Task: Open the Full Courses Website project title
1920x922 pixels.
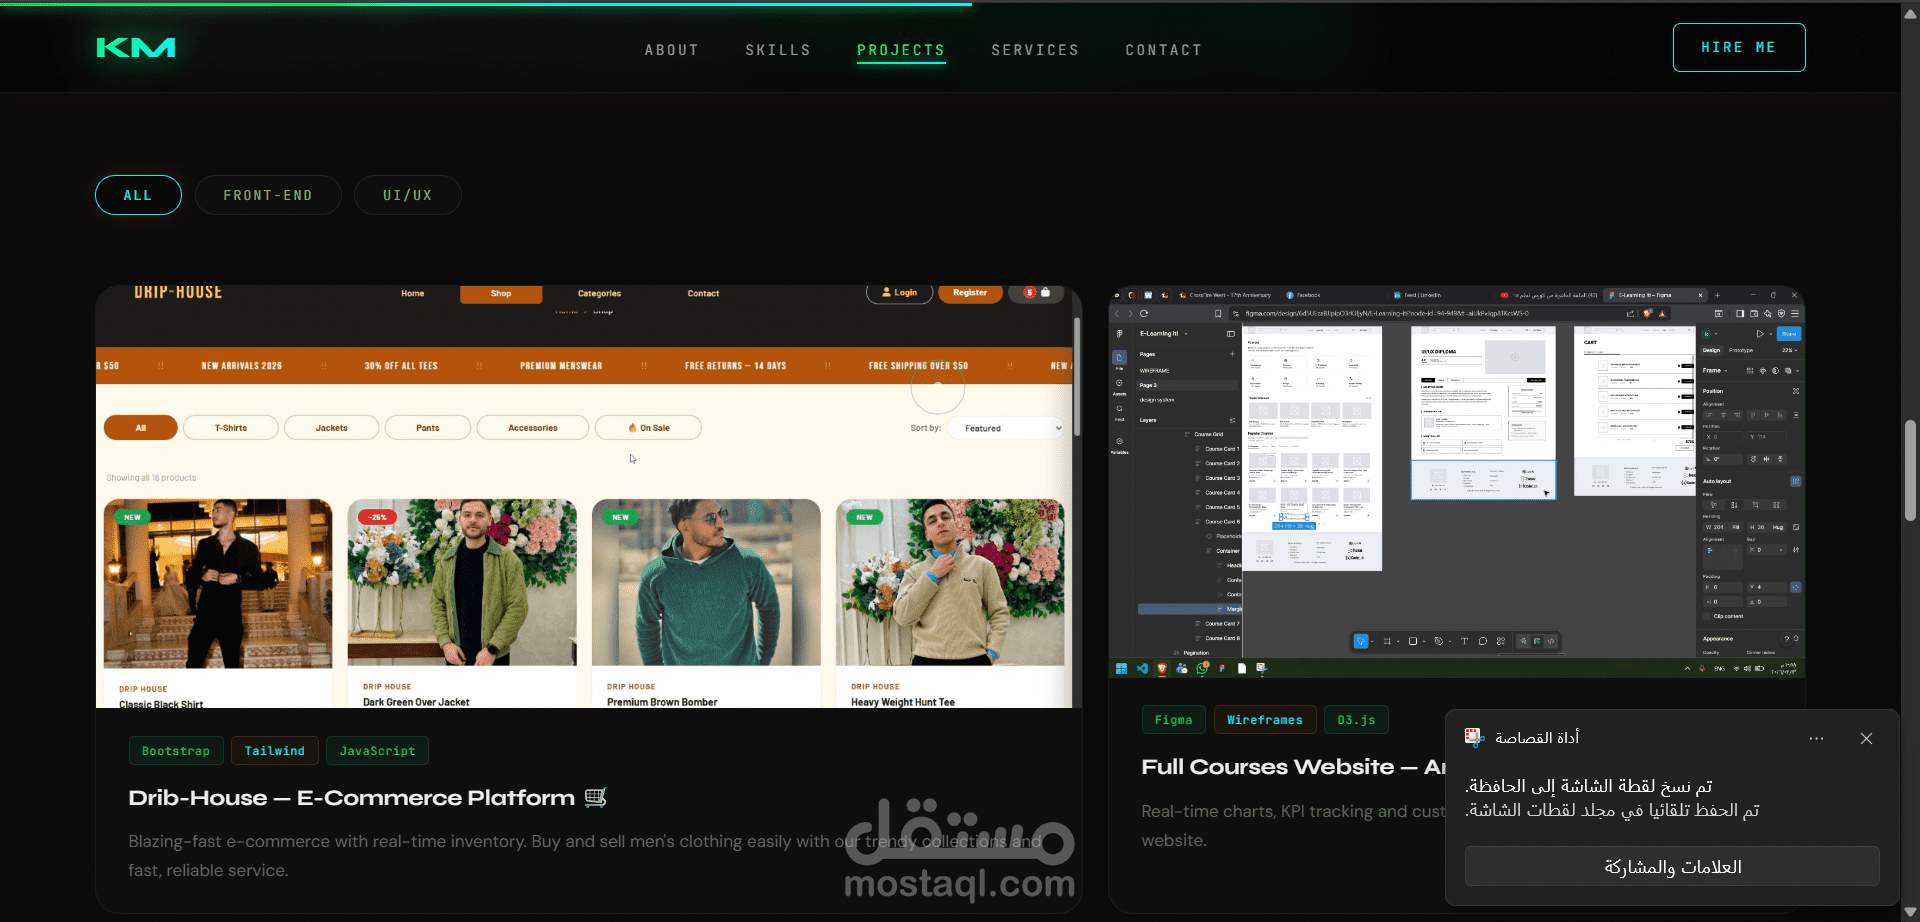Action: [x=1293, y=767]
